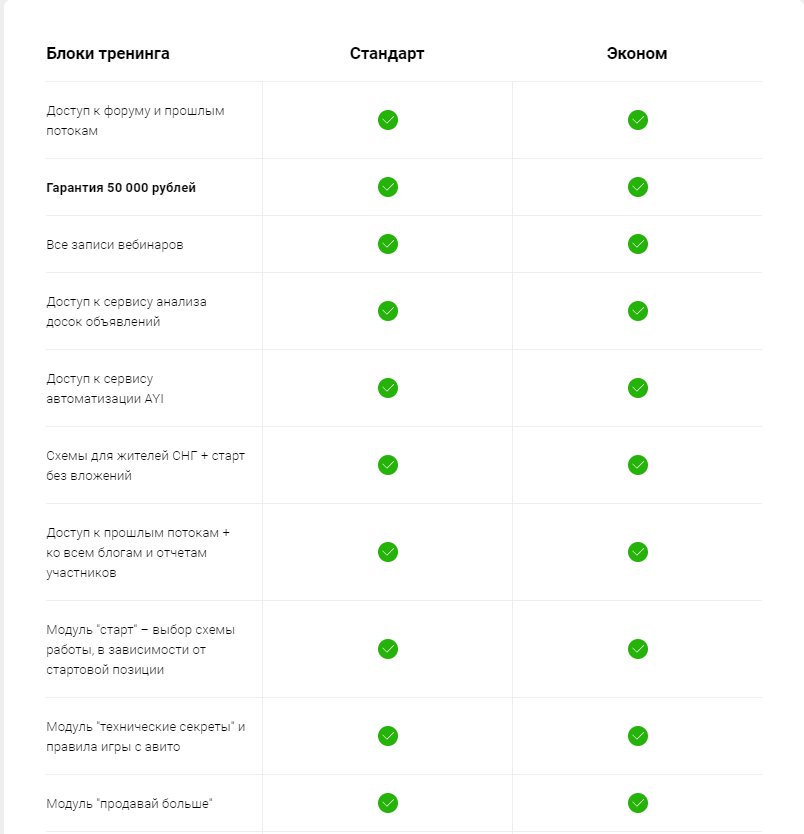
Task: Click Стандарт checkmark for анализа досок объявлений
Action: pos(388,311)
